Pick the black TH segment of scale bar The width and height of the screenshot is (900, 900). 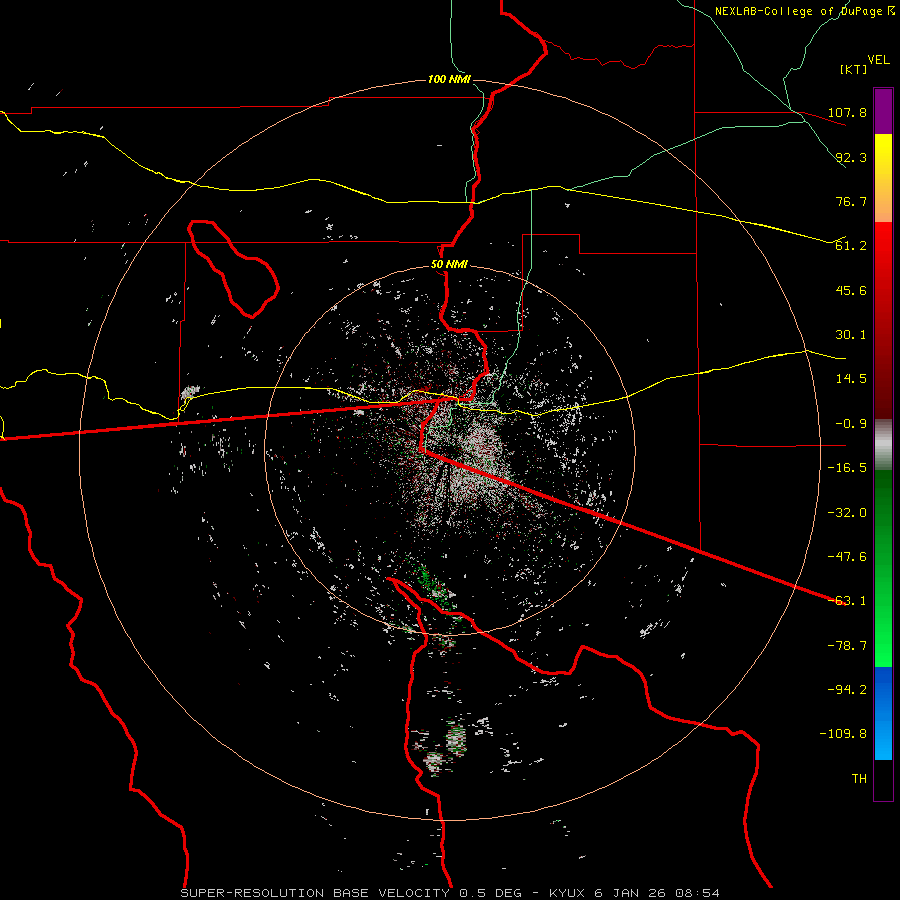[x=883, y=779]
